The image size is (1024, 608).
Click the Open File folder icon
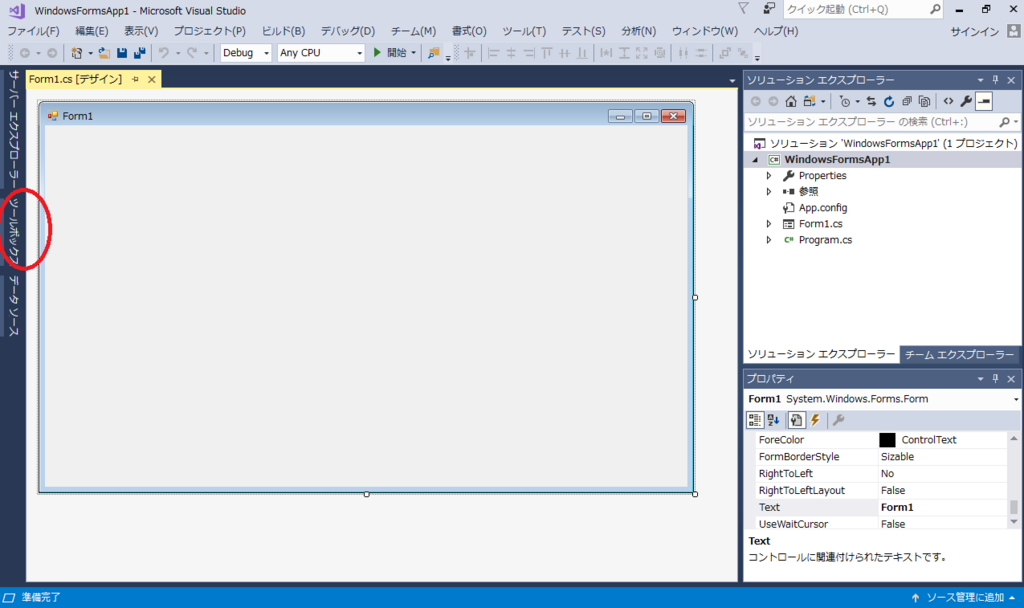coord(104,53)
